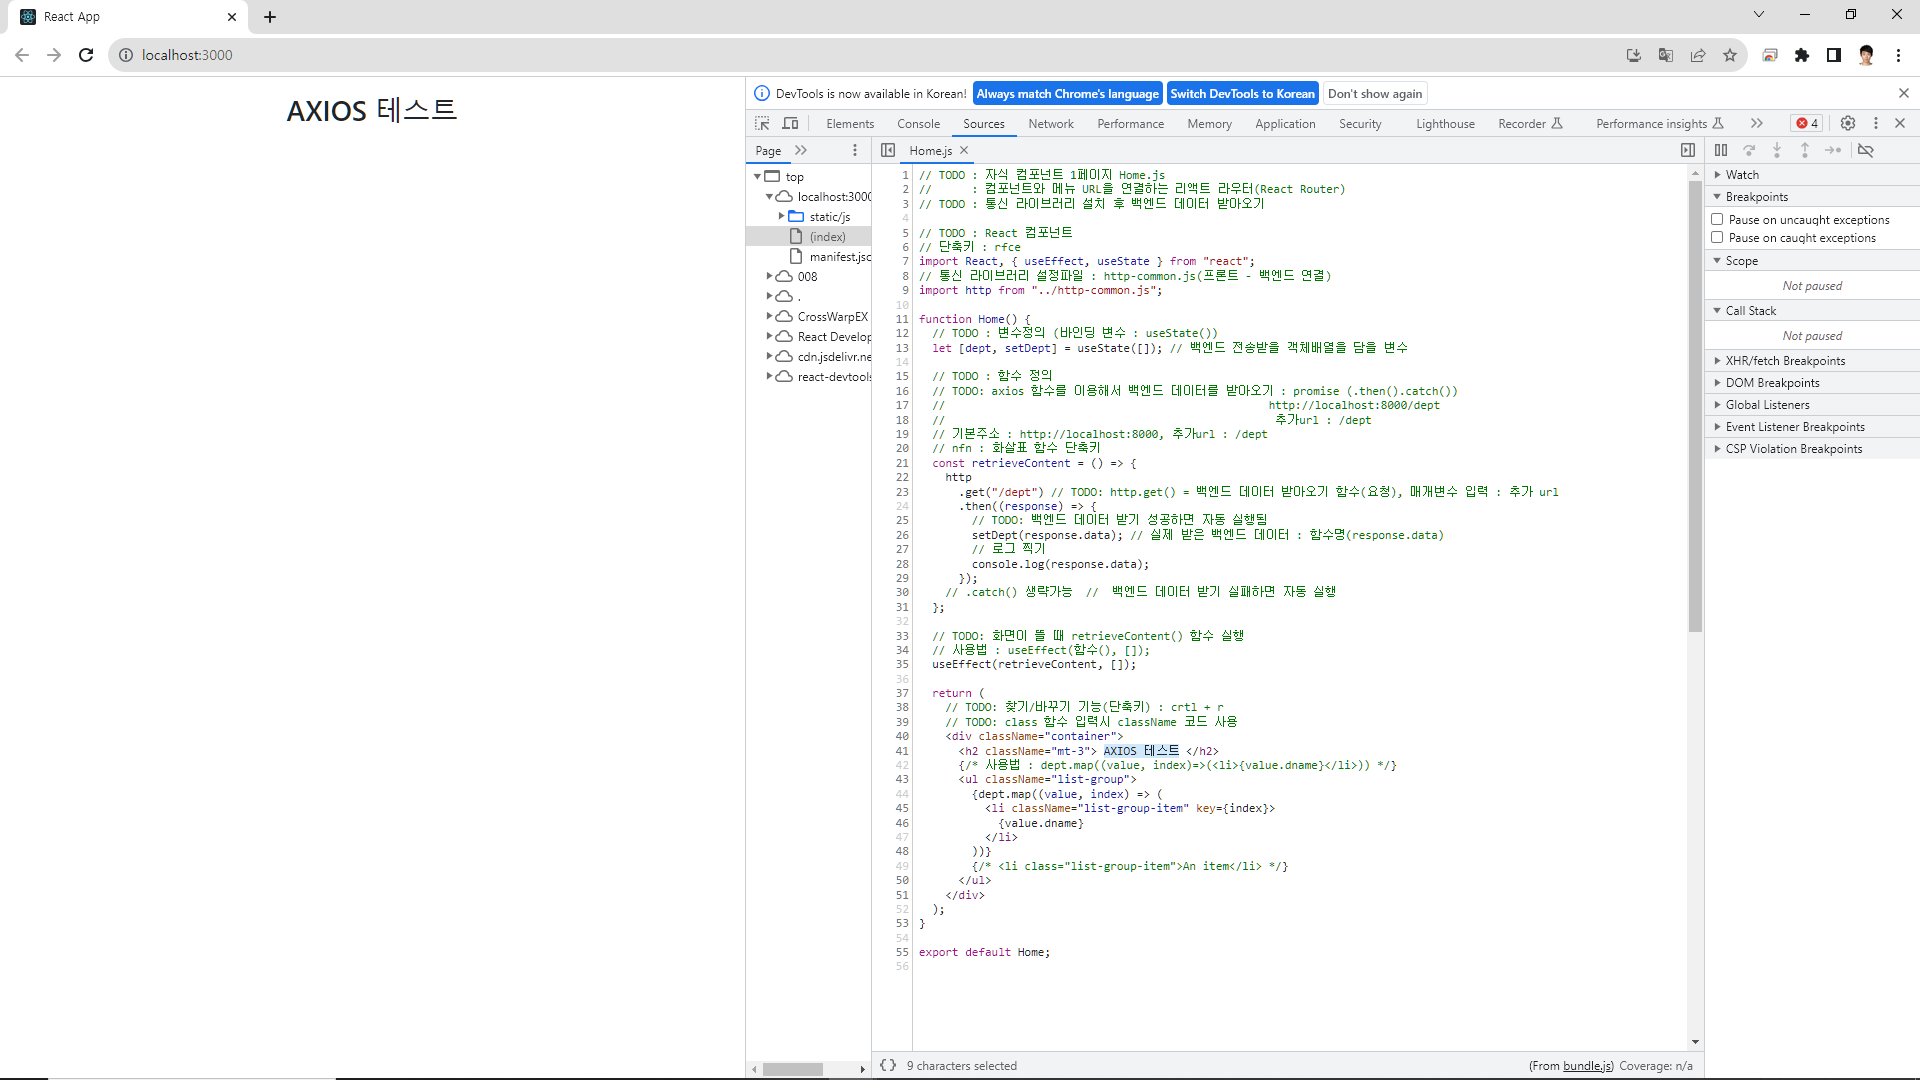The image size is (1920, 1080).
Task: Switch to the Network tab
Action: point(1050,123)
